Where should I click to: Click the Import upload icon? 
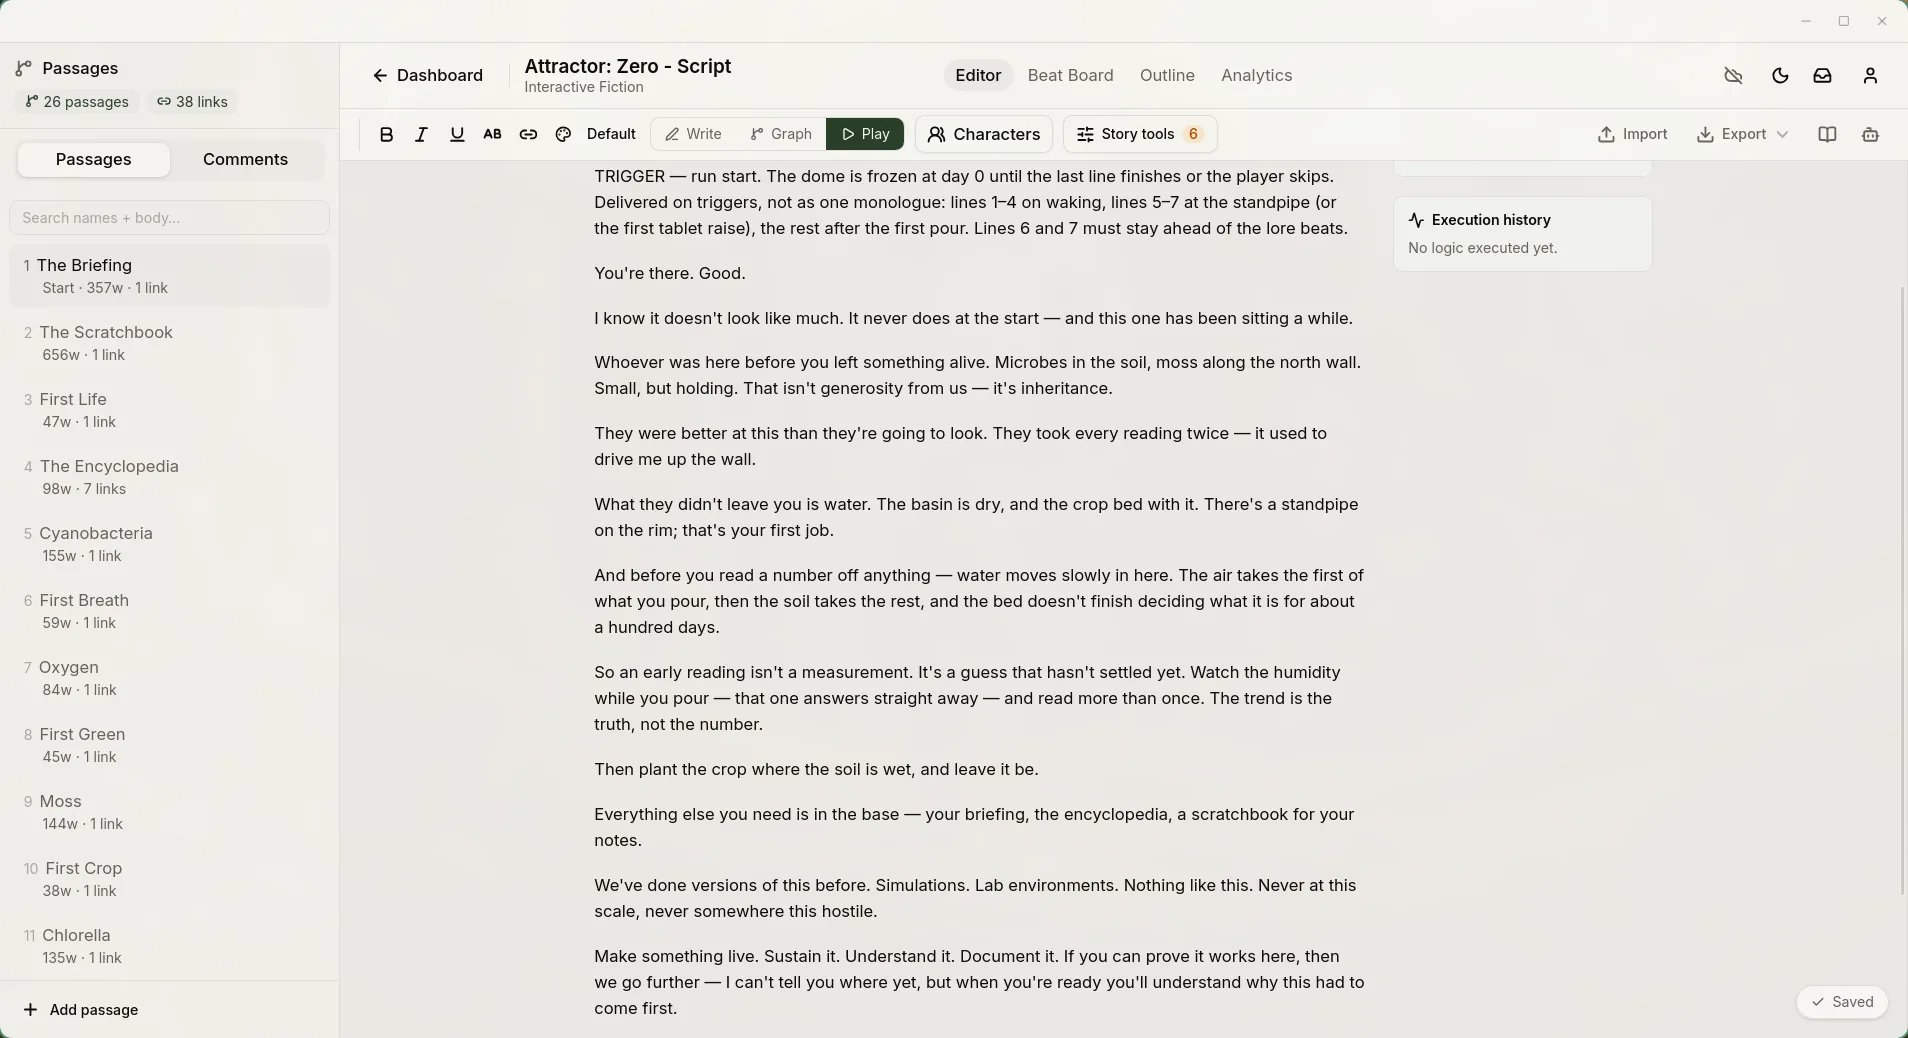tap(1606, 134)
